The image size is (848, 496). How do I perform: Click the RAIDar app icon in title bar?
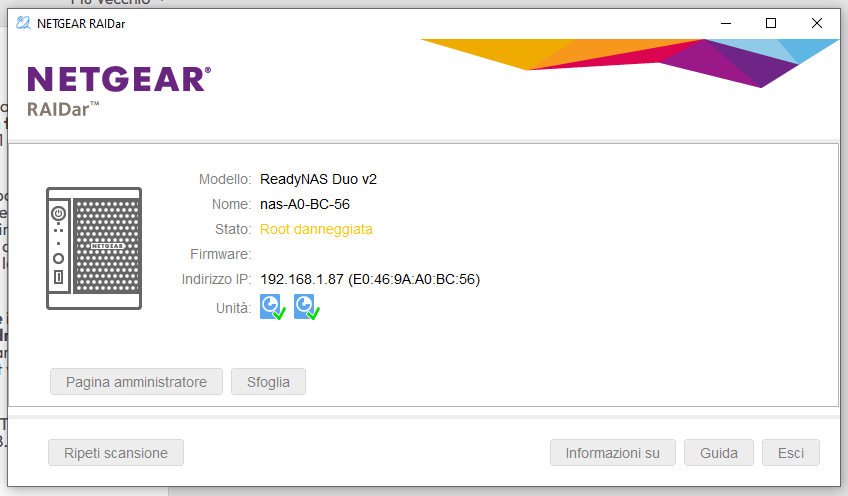pyautogui.click(x=23, y=23)
